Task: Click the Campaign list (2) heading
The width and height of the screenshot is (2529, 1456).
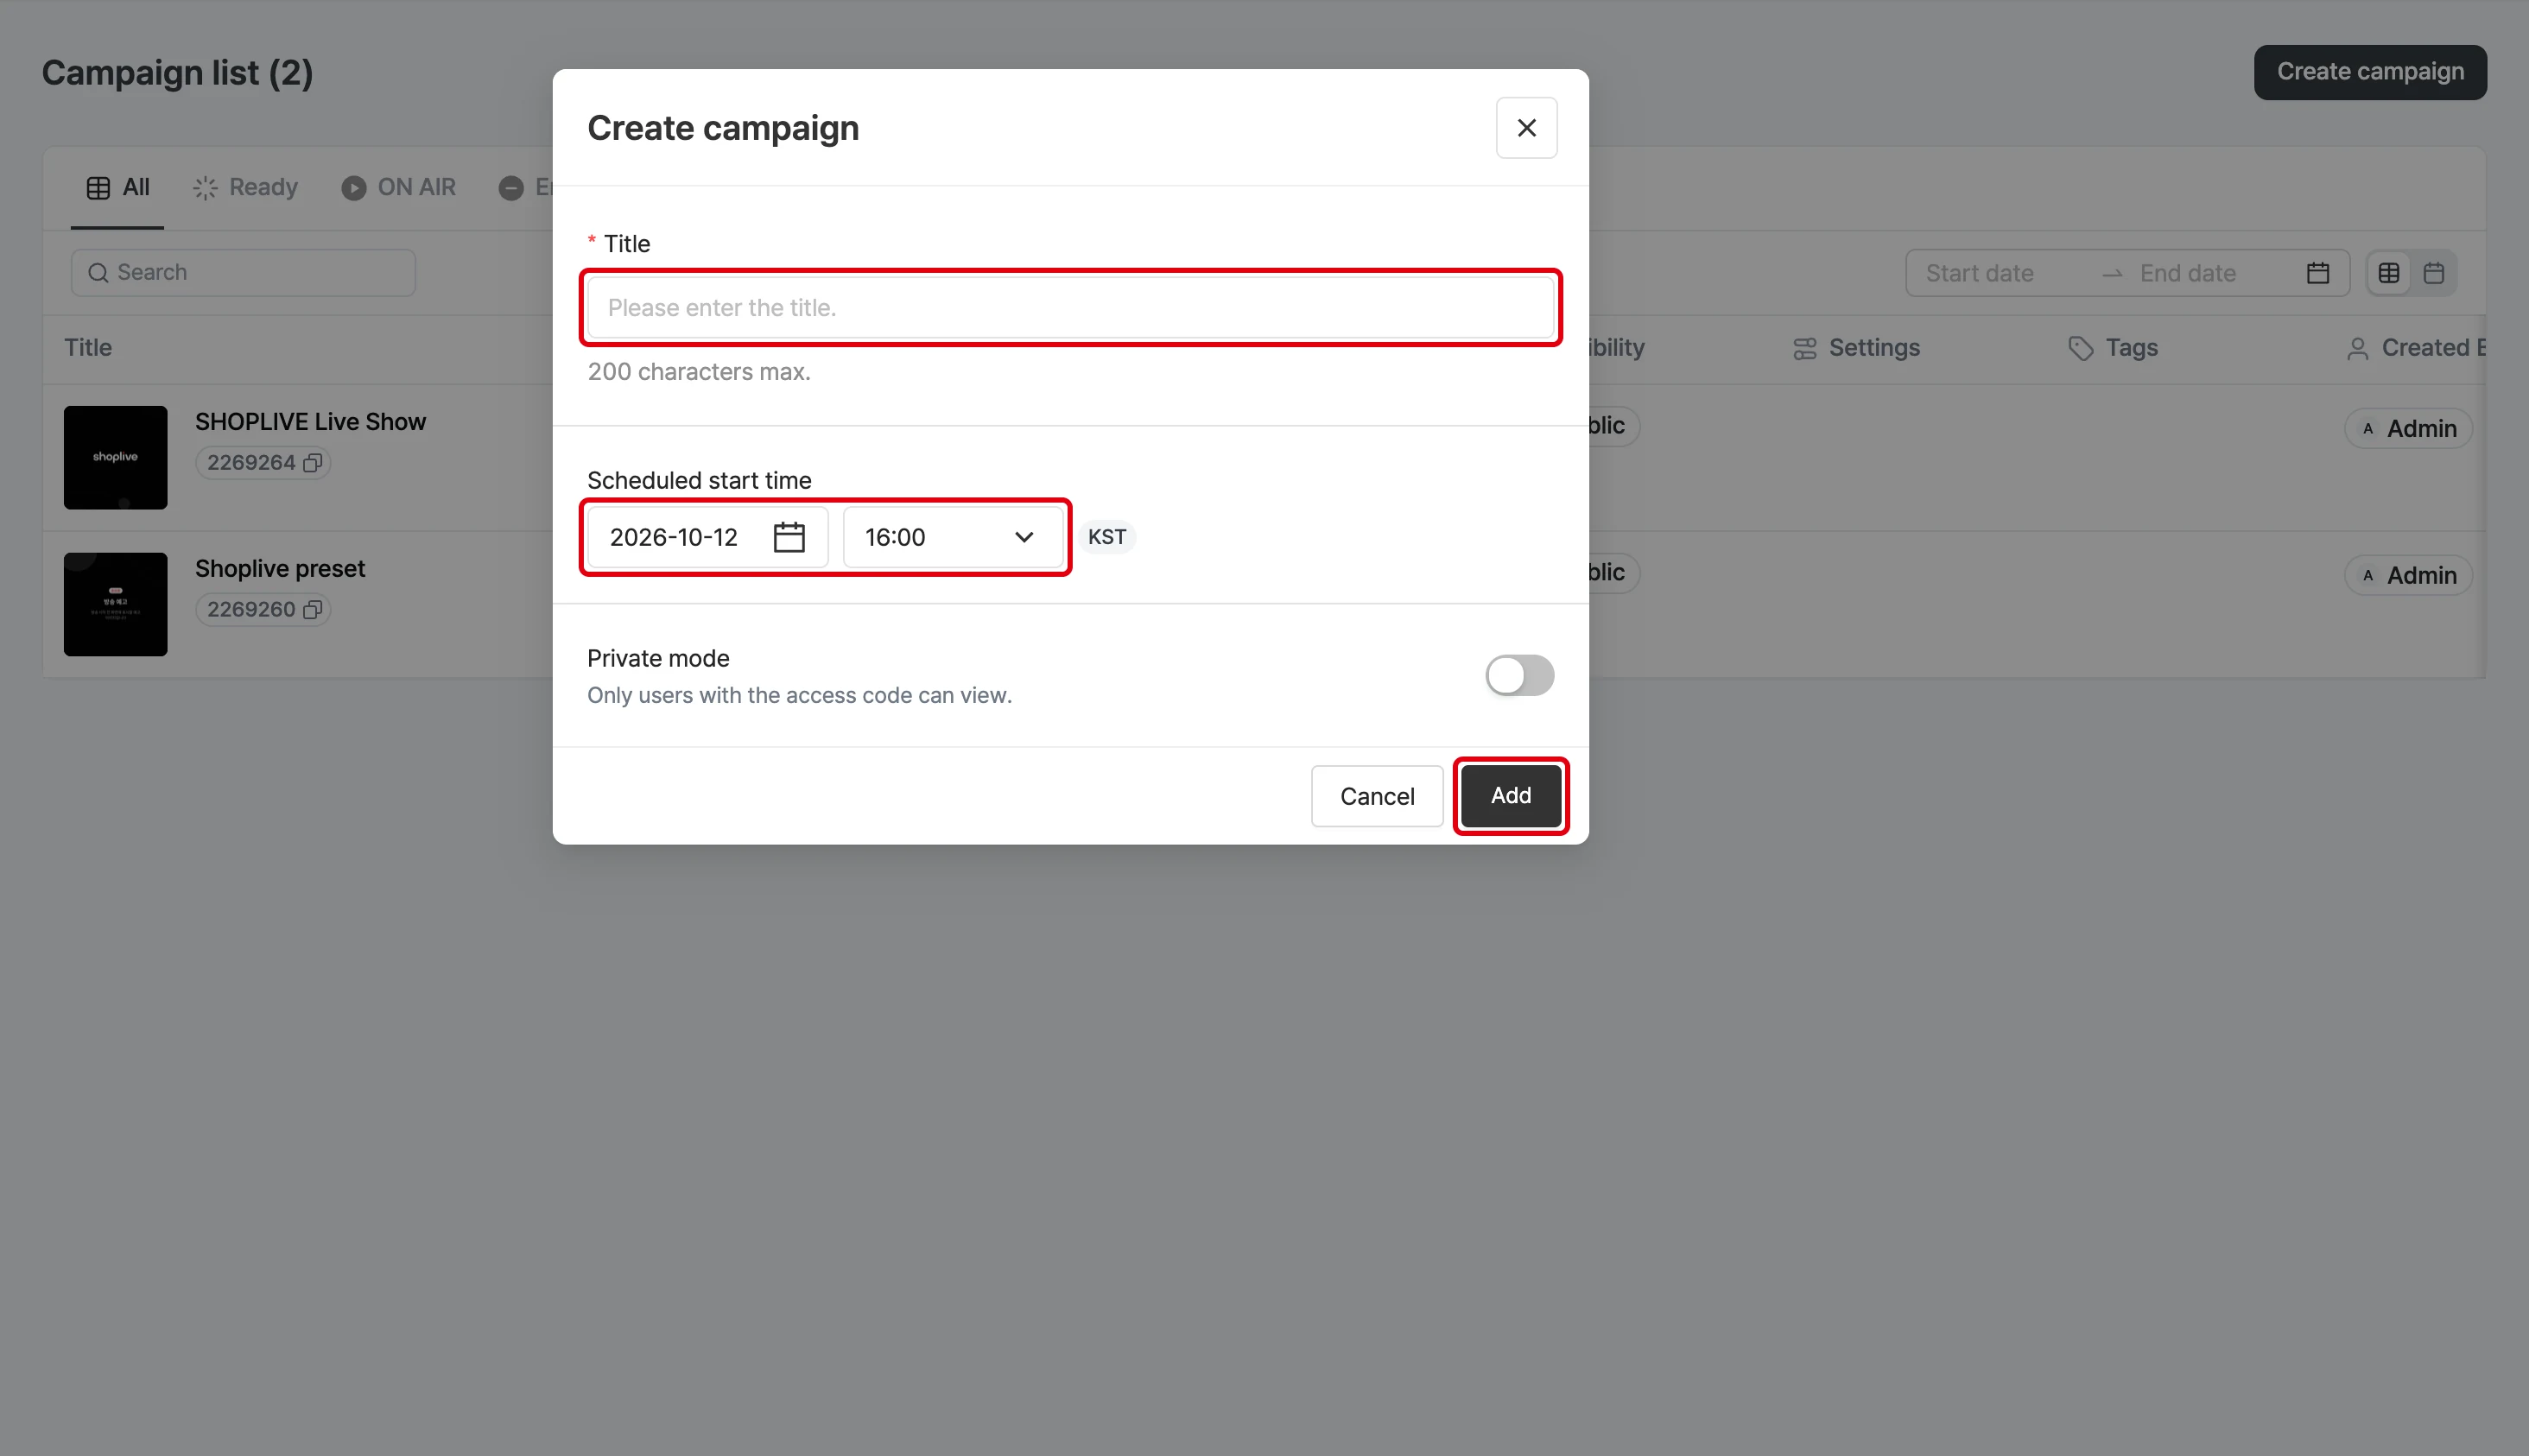Action: (177, 73)
